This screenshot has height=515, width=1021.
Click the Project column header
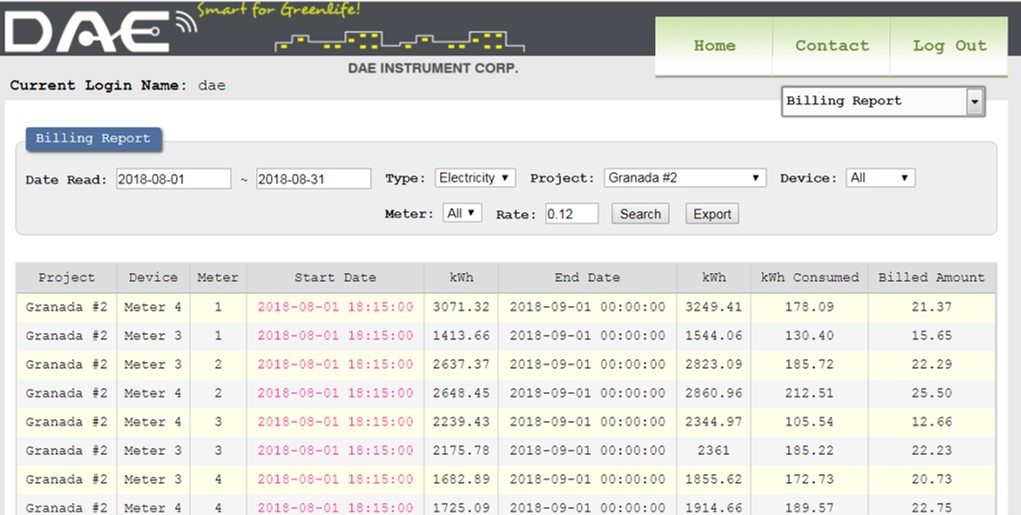pyautogui.click(x=66, y=277)
